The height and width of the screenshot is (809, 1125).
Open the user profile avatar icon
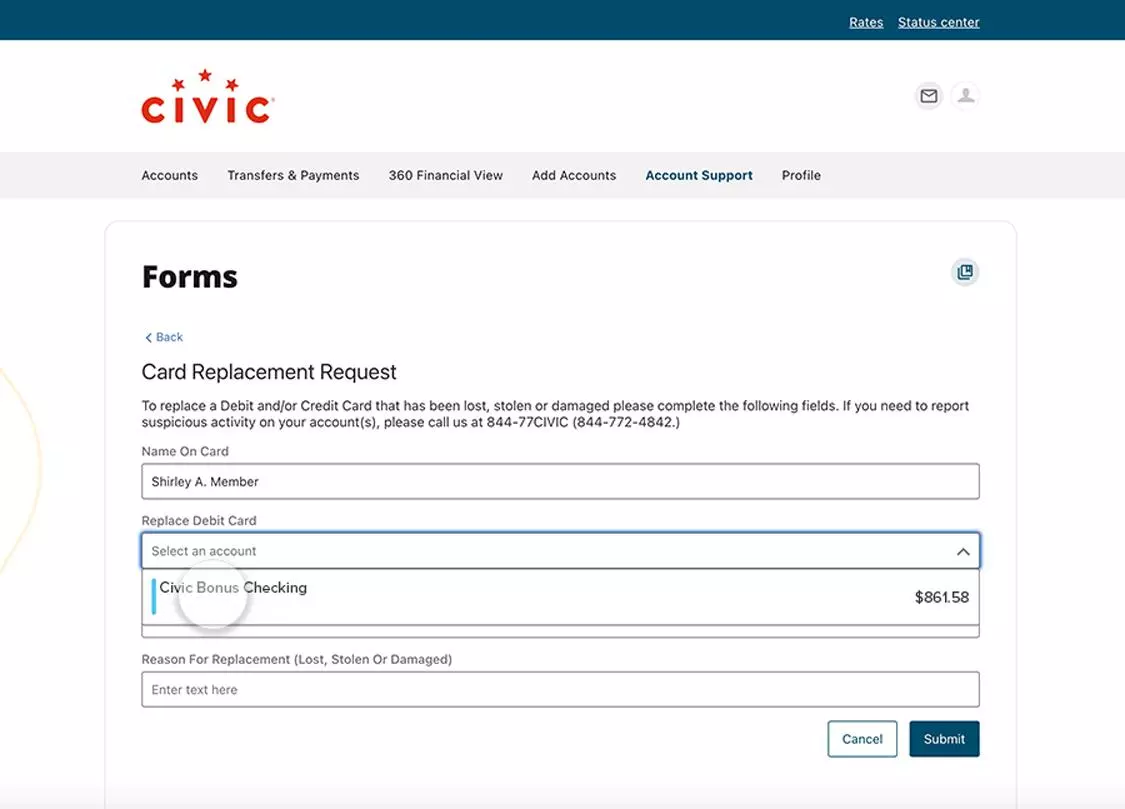965,96
